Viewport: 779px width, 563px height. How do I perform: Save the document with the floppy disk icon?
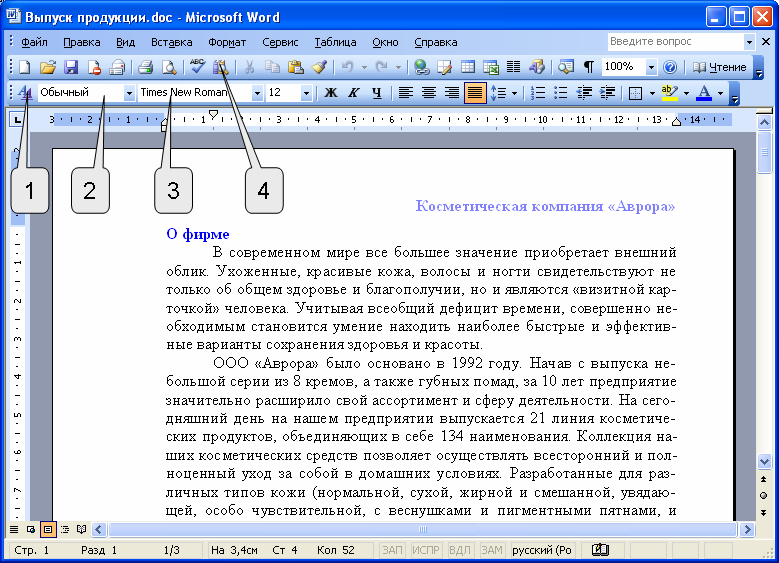[71, 67]
